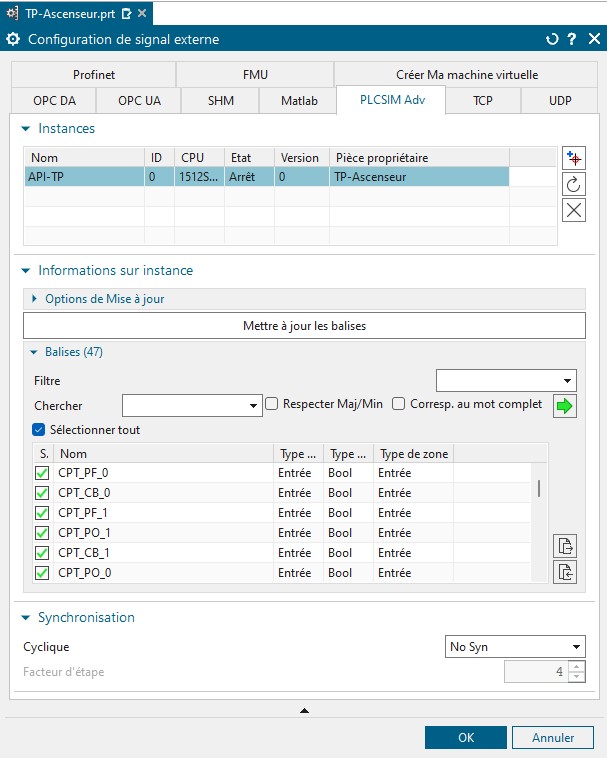Open help with the question mark
Screen dimensions: 607x758
pos(572,39)
